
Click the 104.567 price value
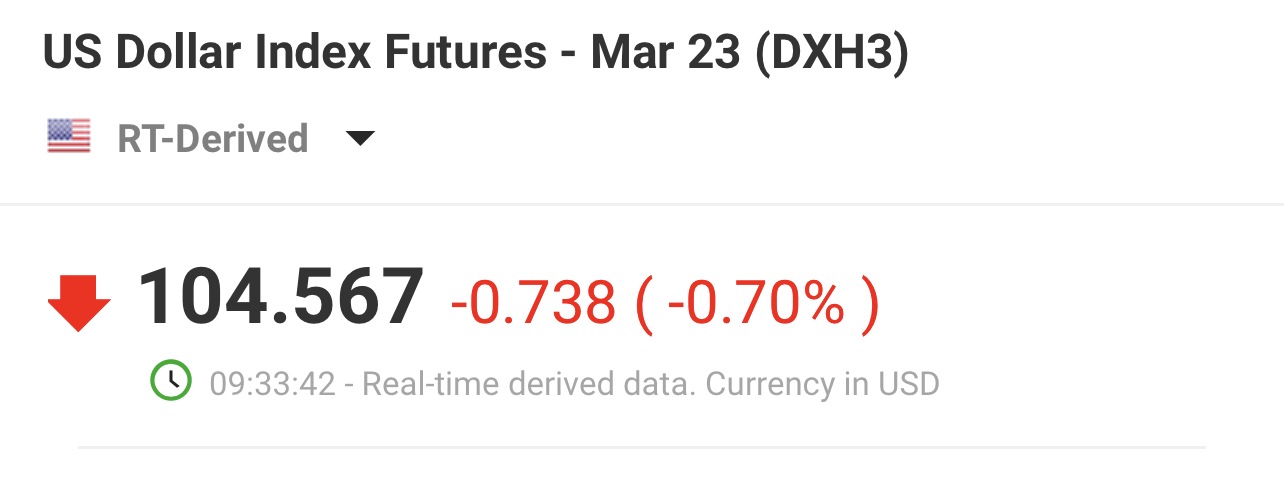[281, 299]
